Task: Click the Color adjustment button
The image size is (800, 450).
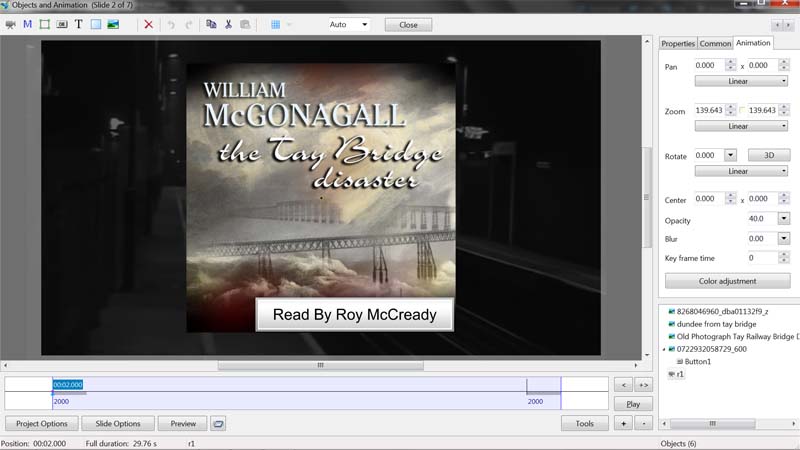Action: [727, 281]
